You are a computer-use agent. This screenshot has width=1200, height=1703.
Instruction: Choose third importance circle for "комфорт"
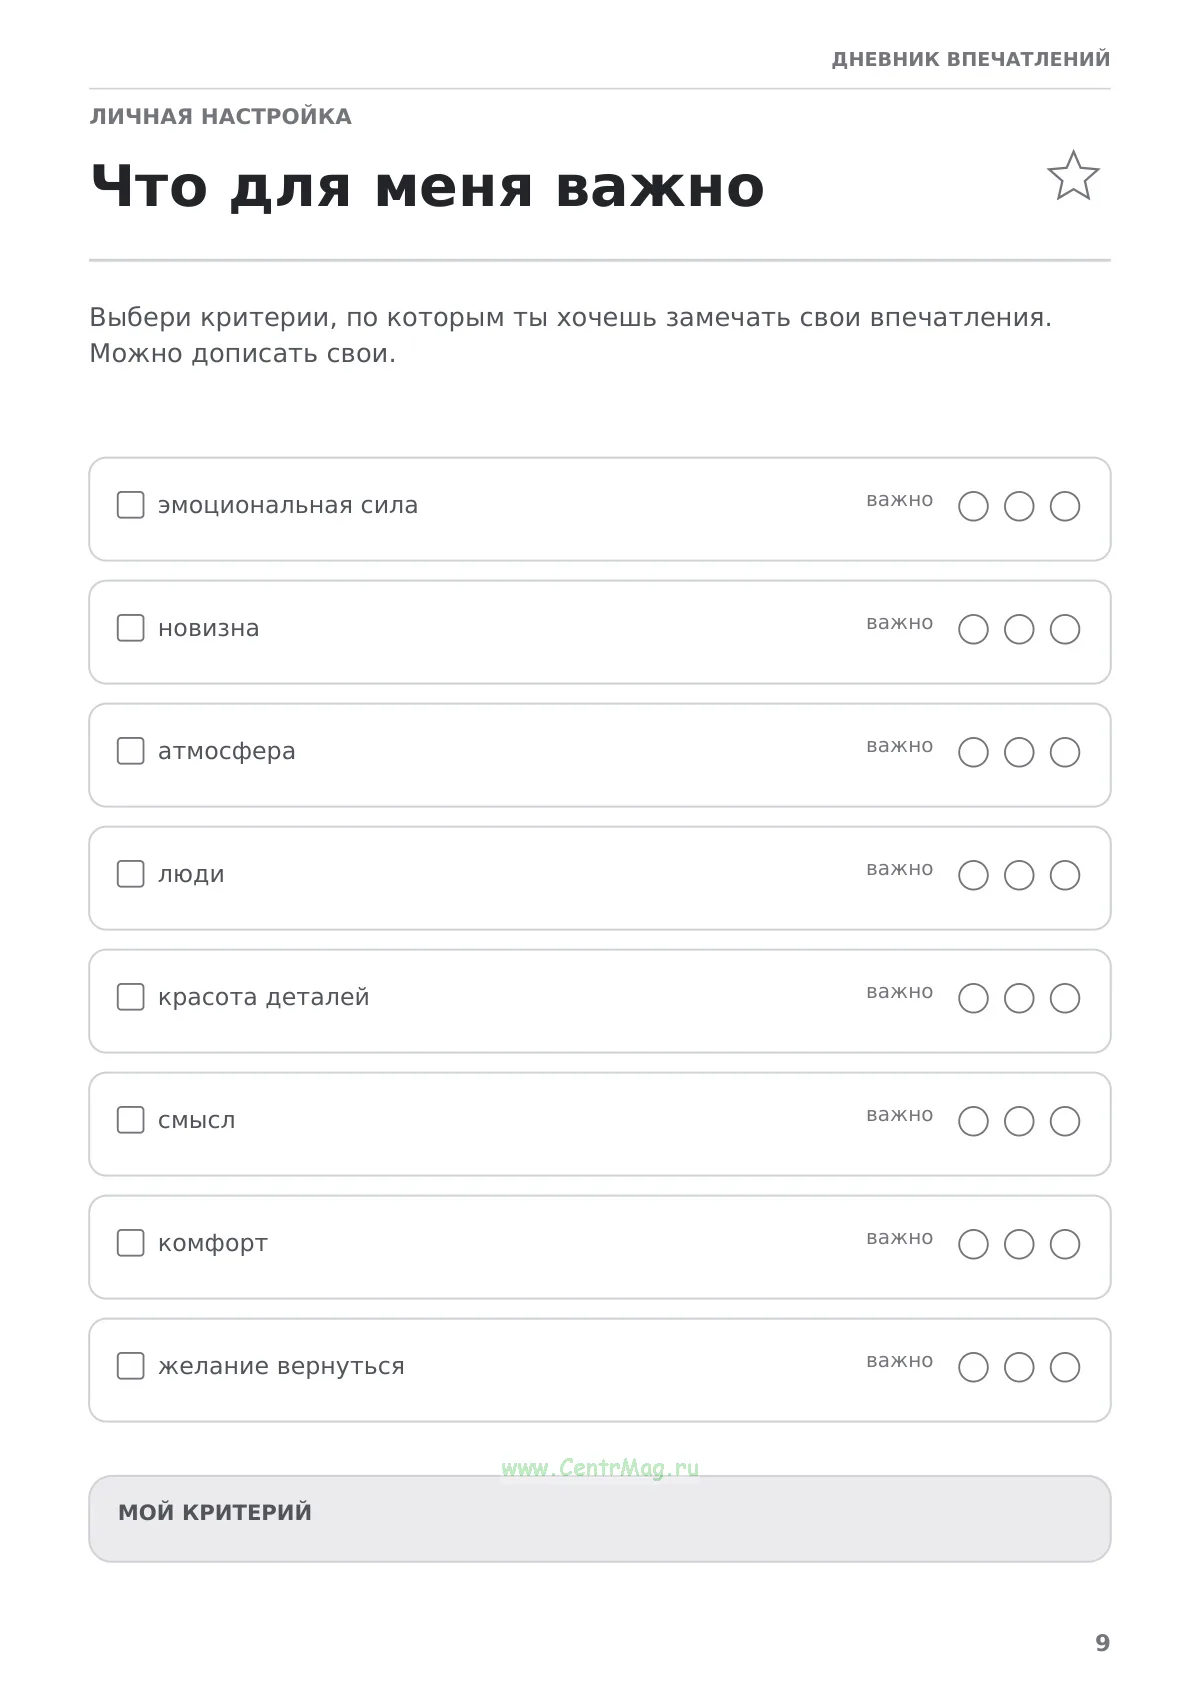click(x=1065, y=1244)
